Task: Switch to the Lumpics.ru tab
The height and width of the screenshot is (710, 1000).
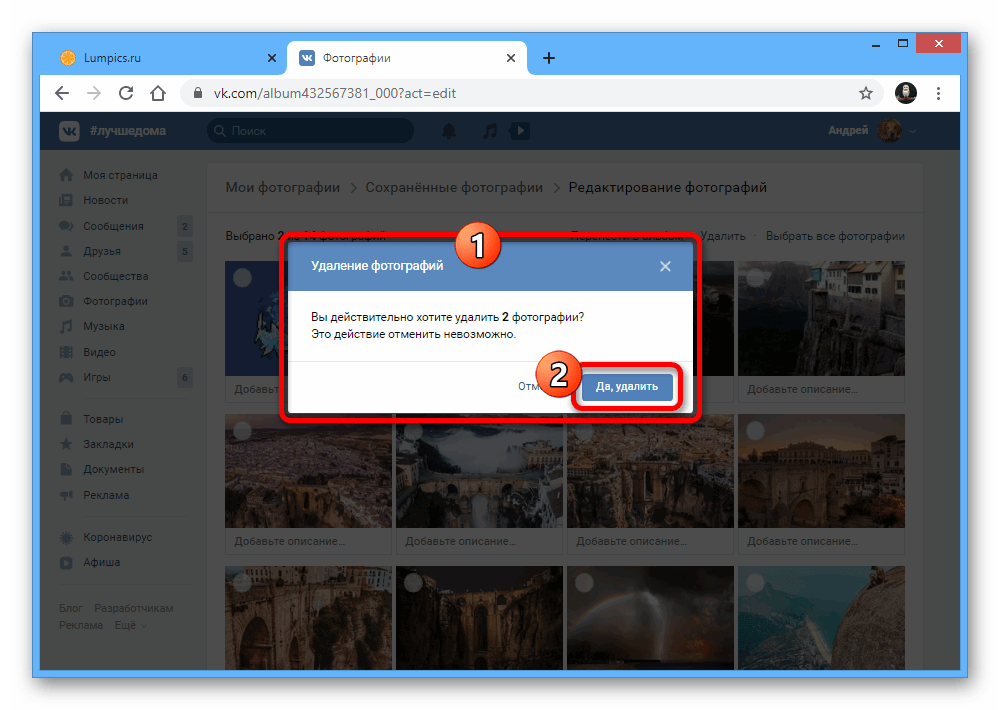Action: point(163,58)
